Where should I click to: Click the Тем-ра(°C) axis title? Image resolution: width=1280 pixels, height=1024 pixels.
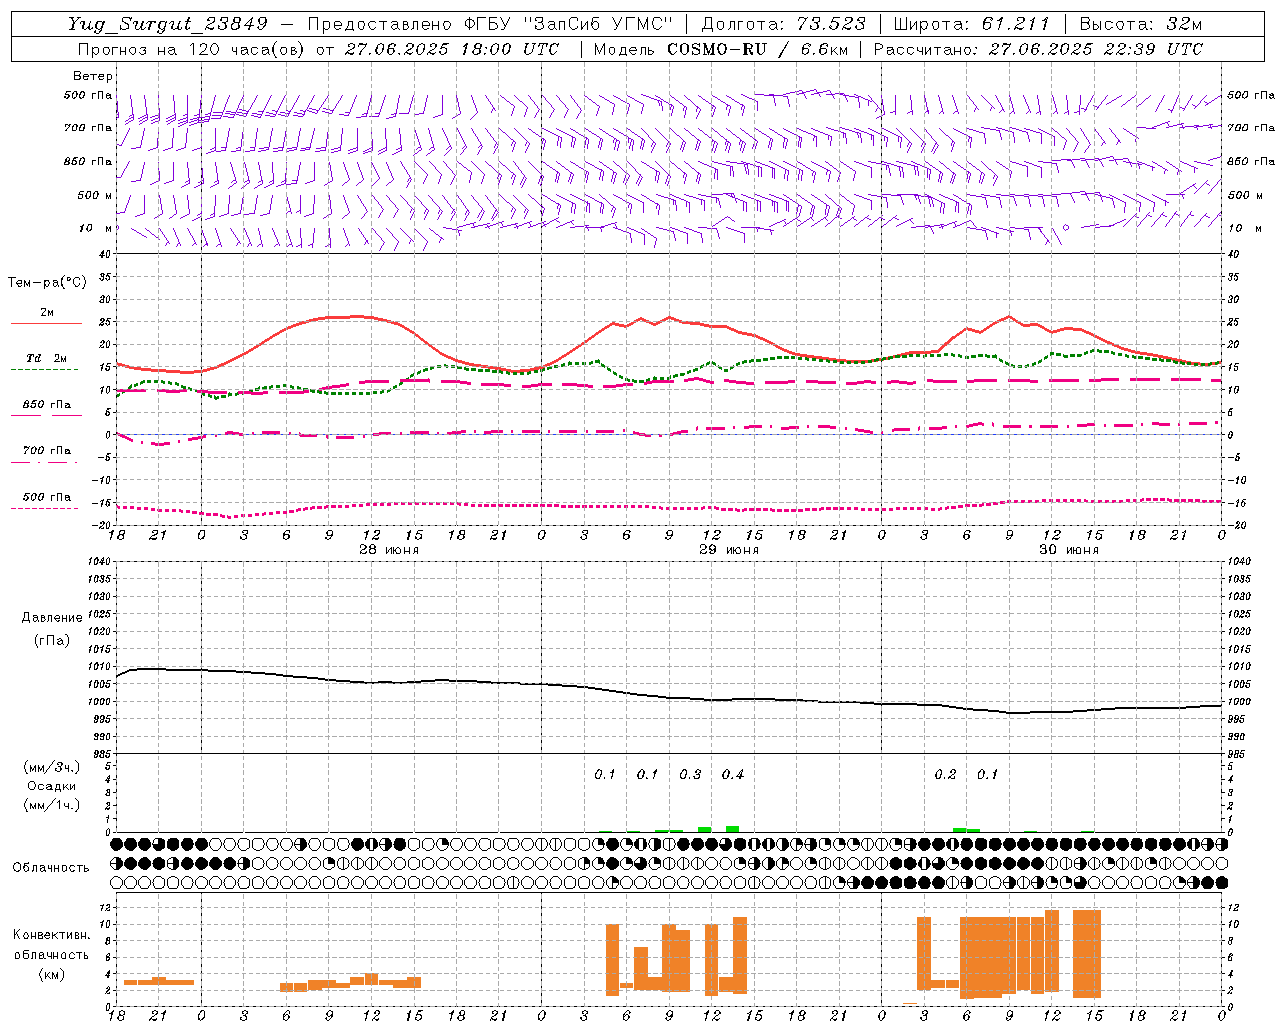[x=47, y=283]
